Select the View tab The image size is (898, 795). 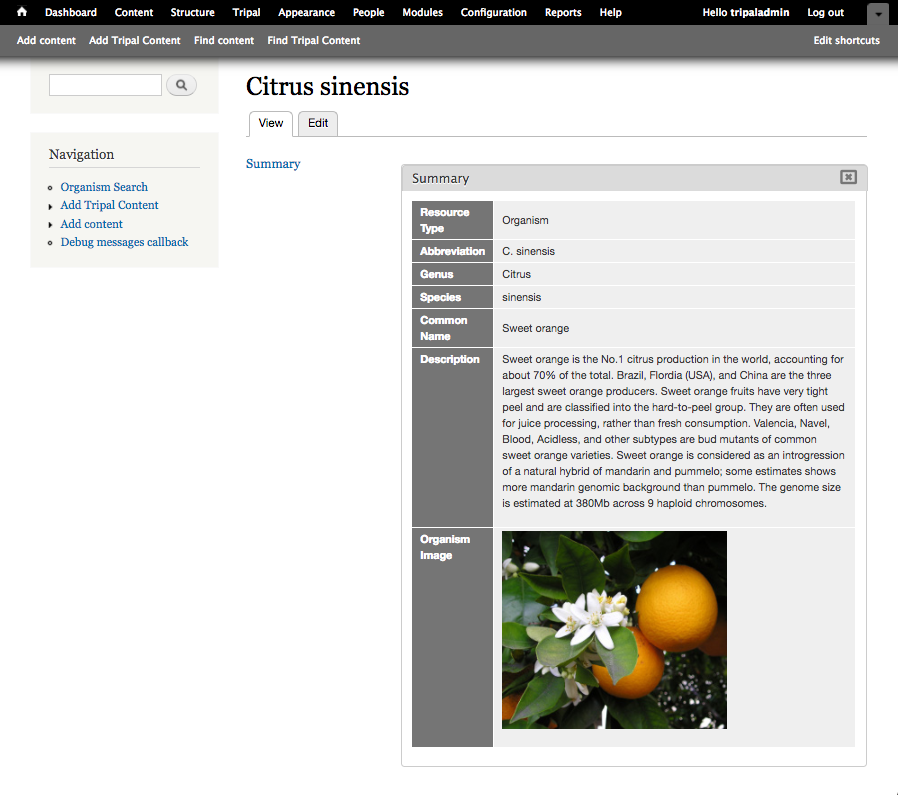click(271, 123)
